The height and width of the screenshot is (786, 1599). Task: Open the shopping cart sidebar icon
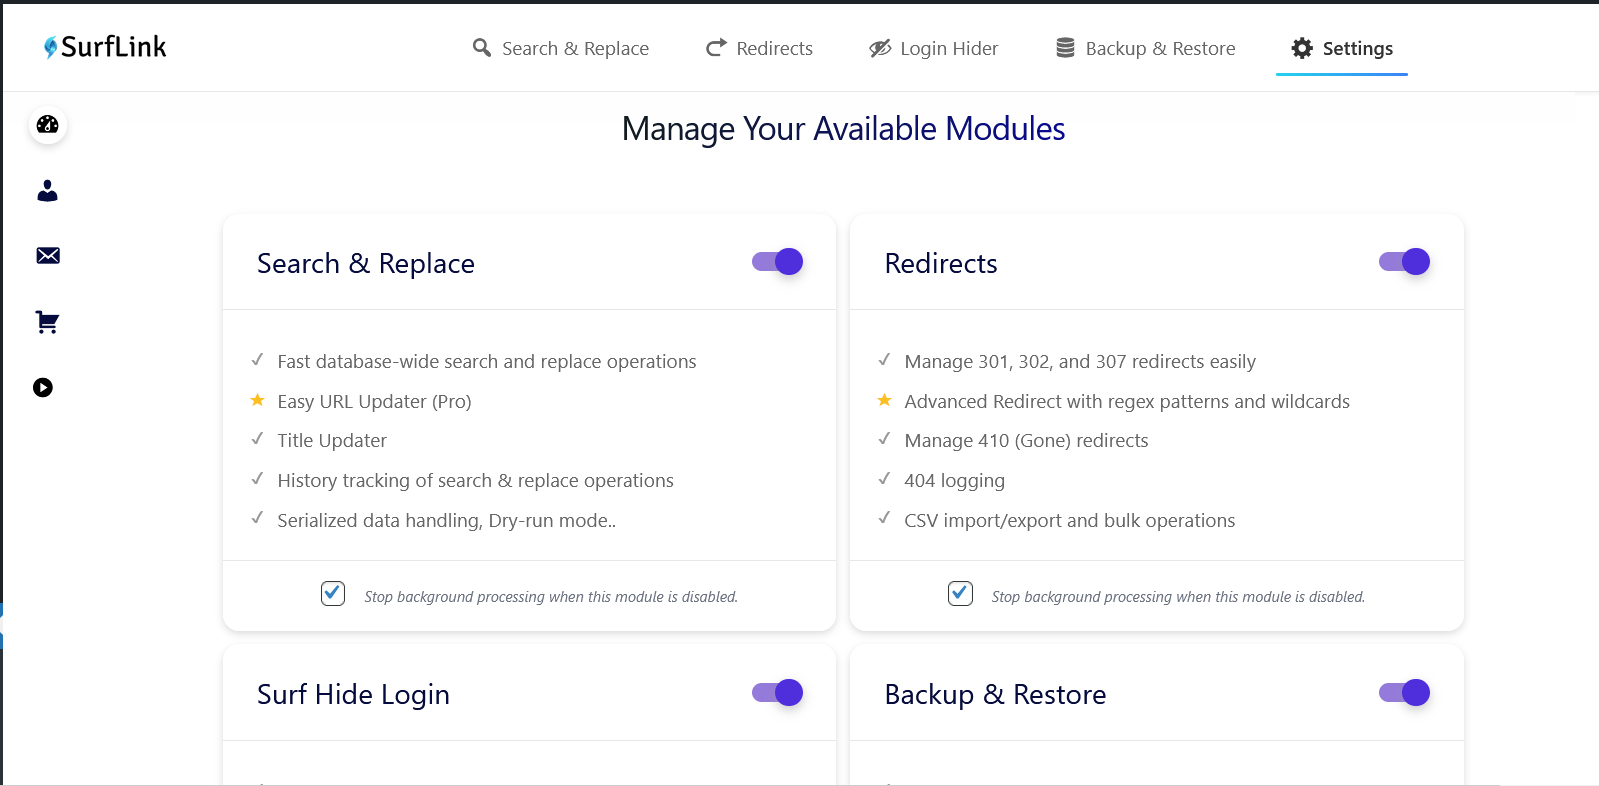coord(47,322)
